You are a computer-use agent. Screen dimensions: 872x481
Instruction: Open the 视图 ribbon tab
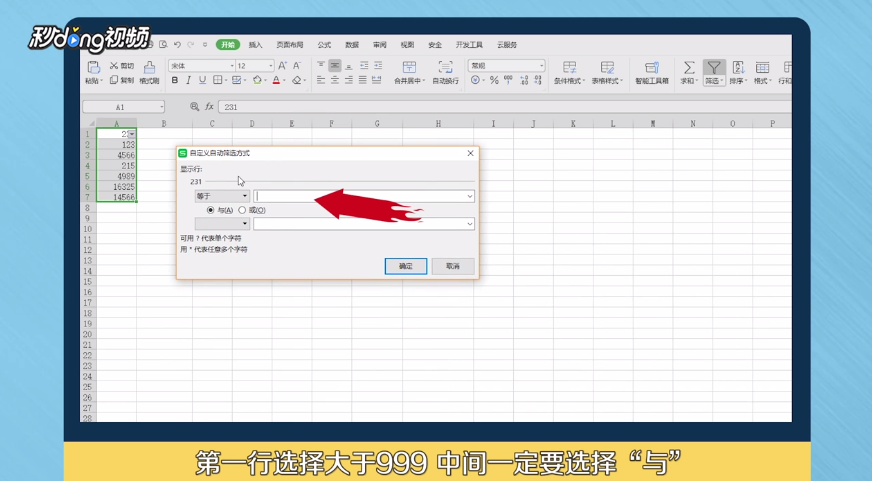coord(408,44)
